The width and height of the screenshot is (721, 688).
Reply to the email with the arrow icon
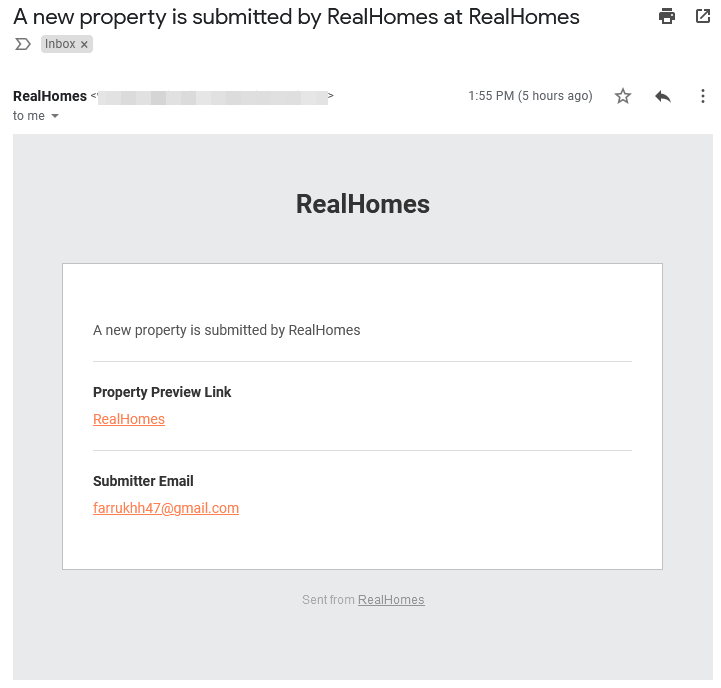663,96
